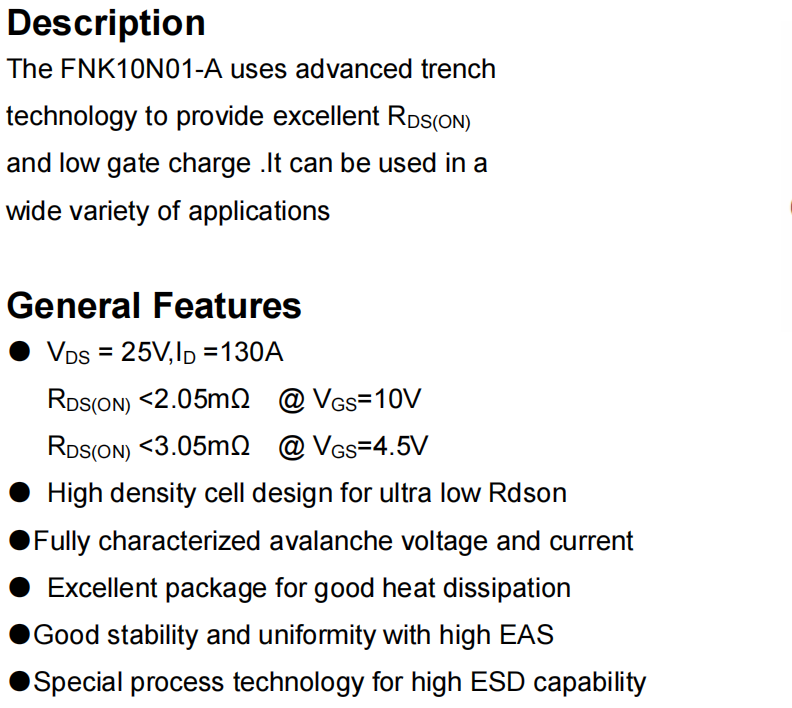Click the bullet before High density cell design

click(20, 493)
